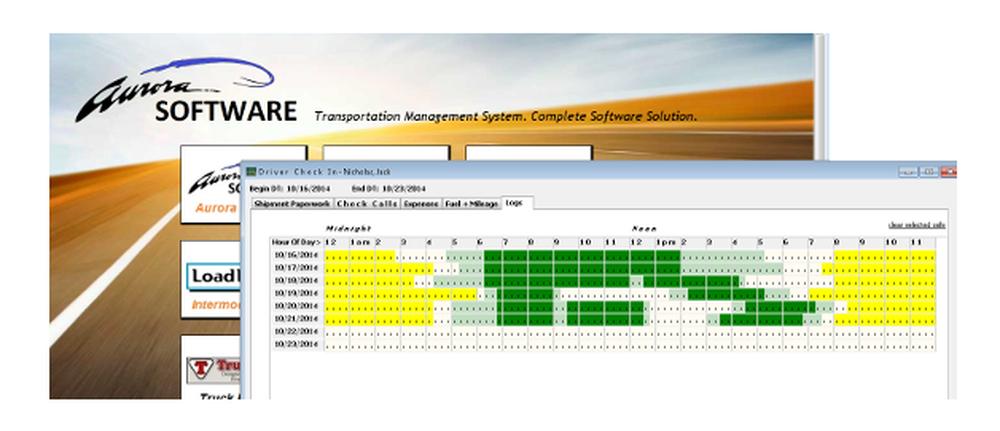
Task: Click the 1am empty cell in 10/23/2014 row
Action: pos(362,345)
